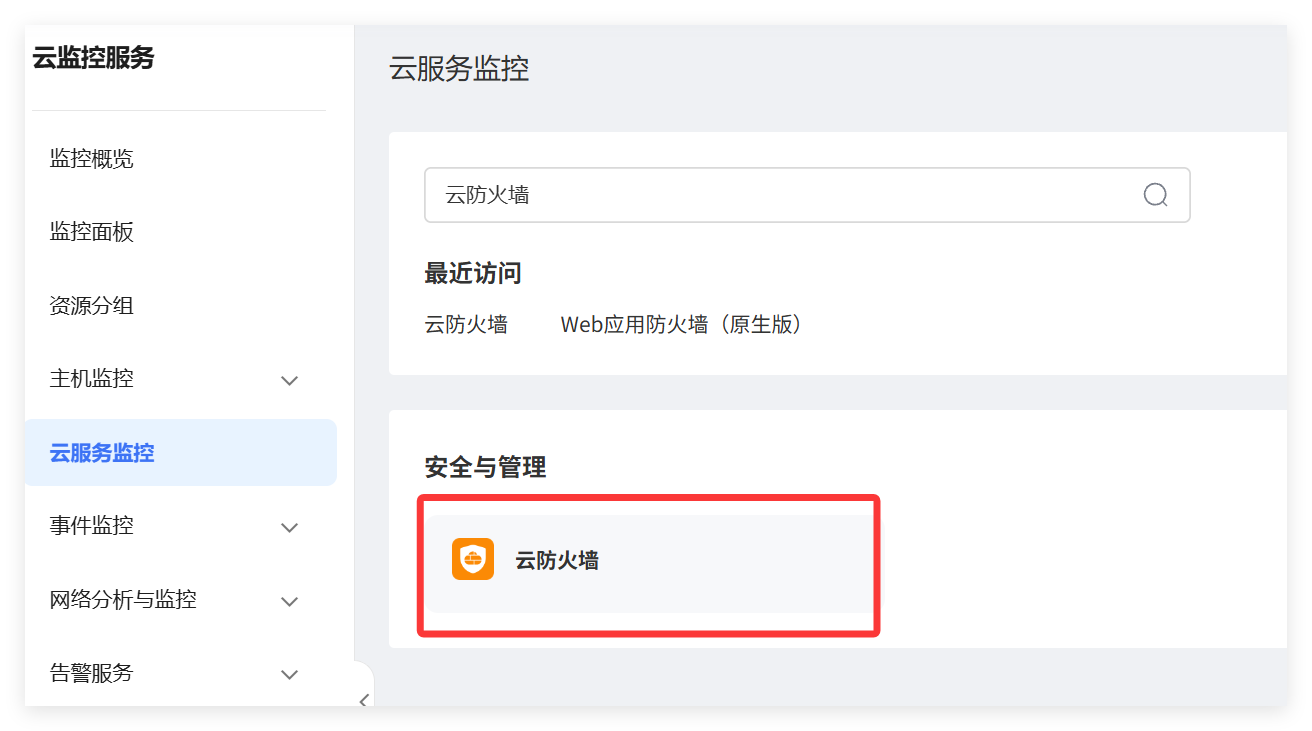
Task: Expand the 事件监控 chevron
Action: point(290,527)
